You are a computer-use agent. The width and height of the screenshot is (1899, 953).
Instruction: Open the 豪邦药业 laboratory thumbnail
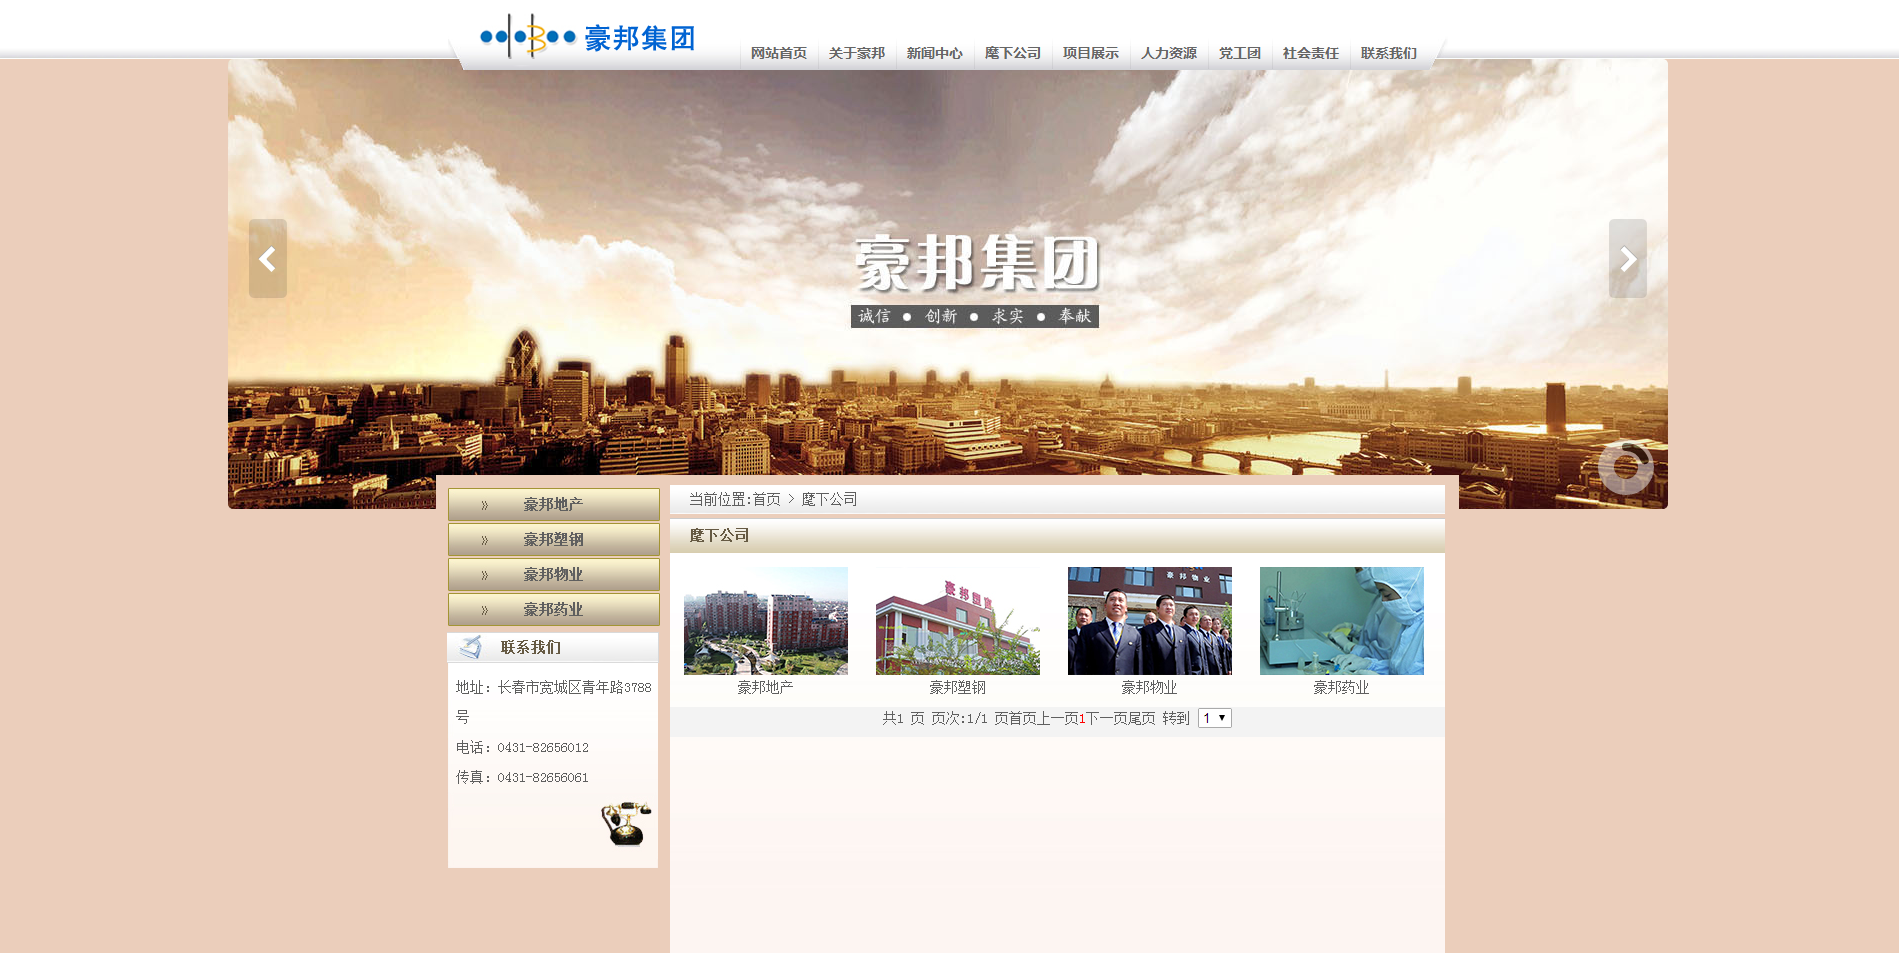(1341, 621)
